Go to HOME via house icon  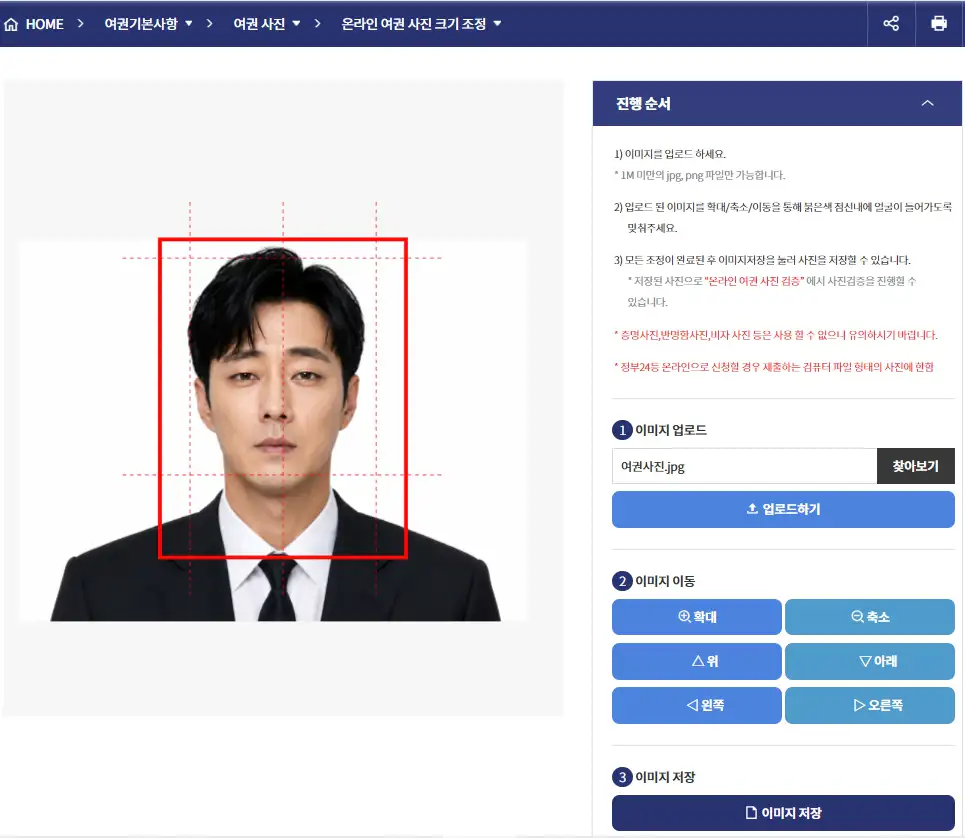tap(11, 25)
